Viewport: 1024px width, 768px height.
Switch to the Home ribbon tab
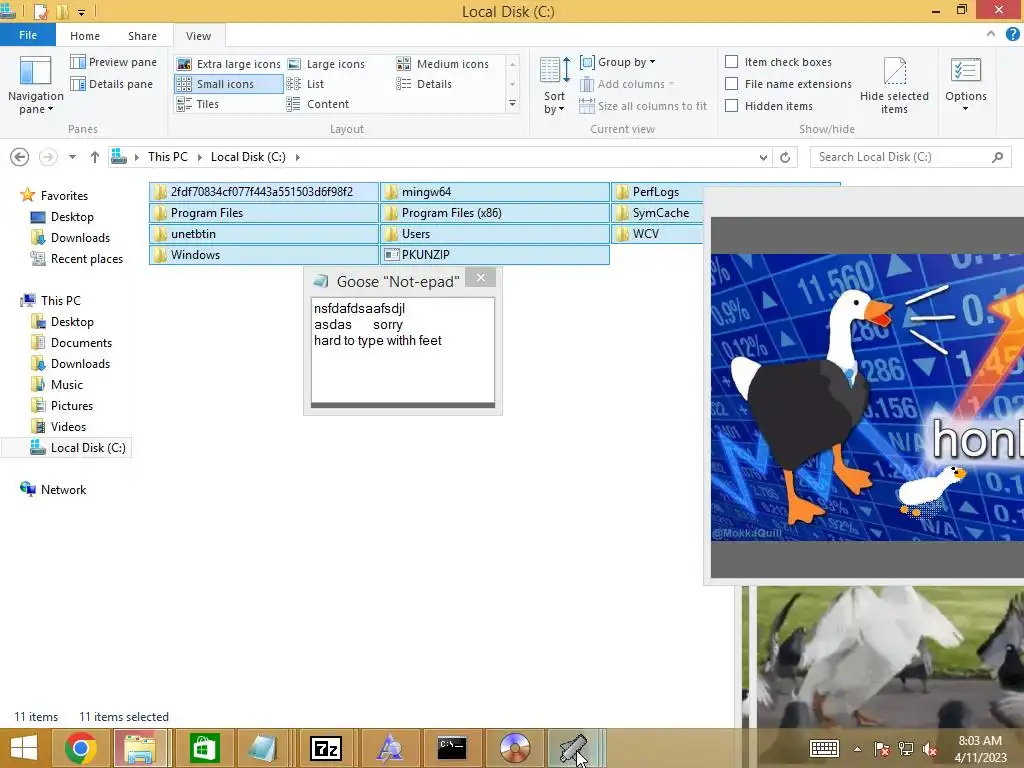[x=85, y=36]
